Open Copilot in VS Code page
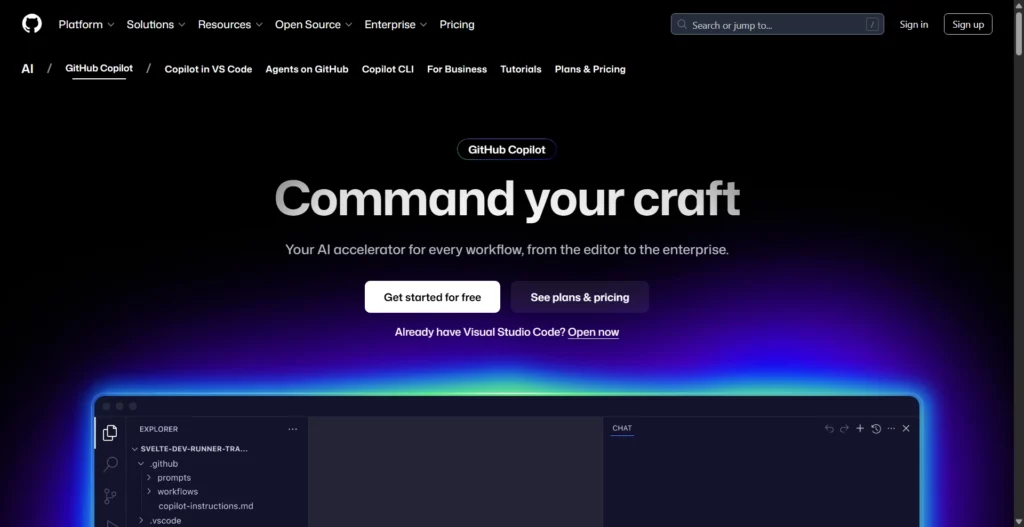Viewport: 1024px width, 527px height. tap(208, 69)
